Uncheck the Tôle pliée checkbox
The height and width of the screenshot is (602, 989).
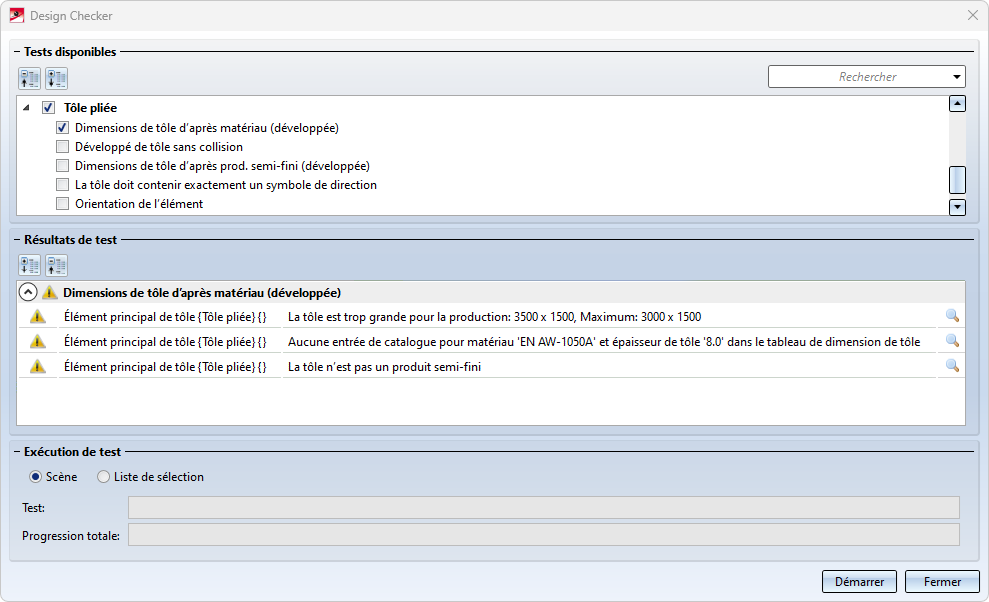coord(49,108)
